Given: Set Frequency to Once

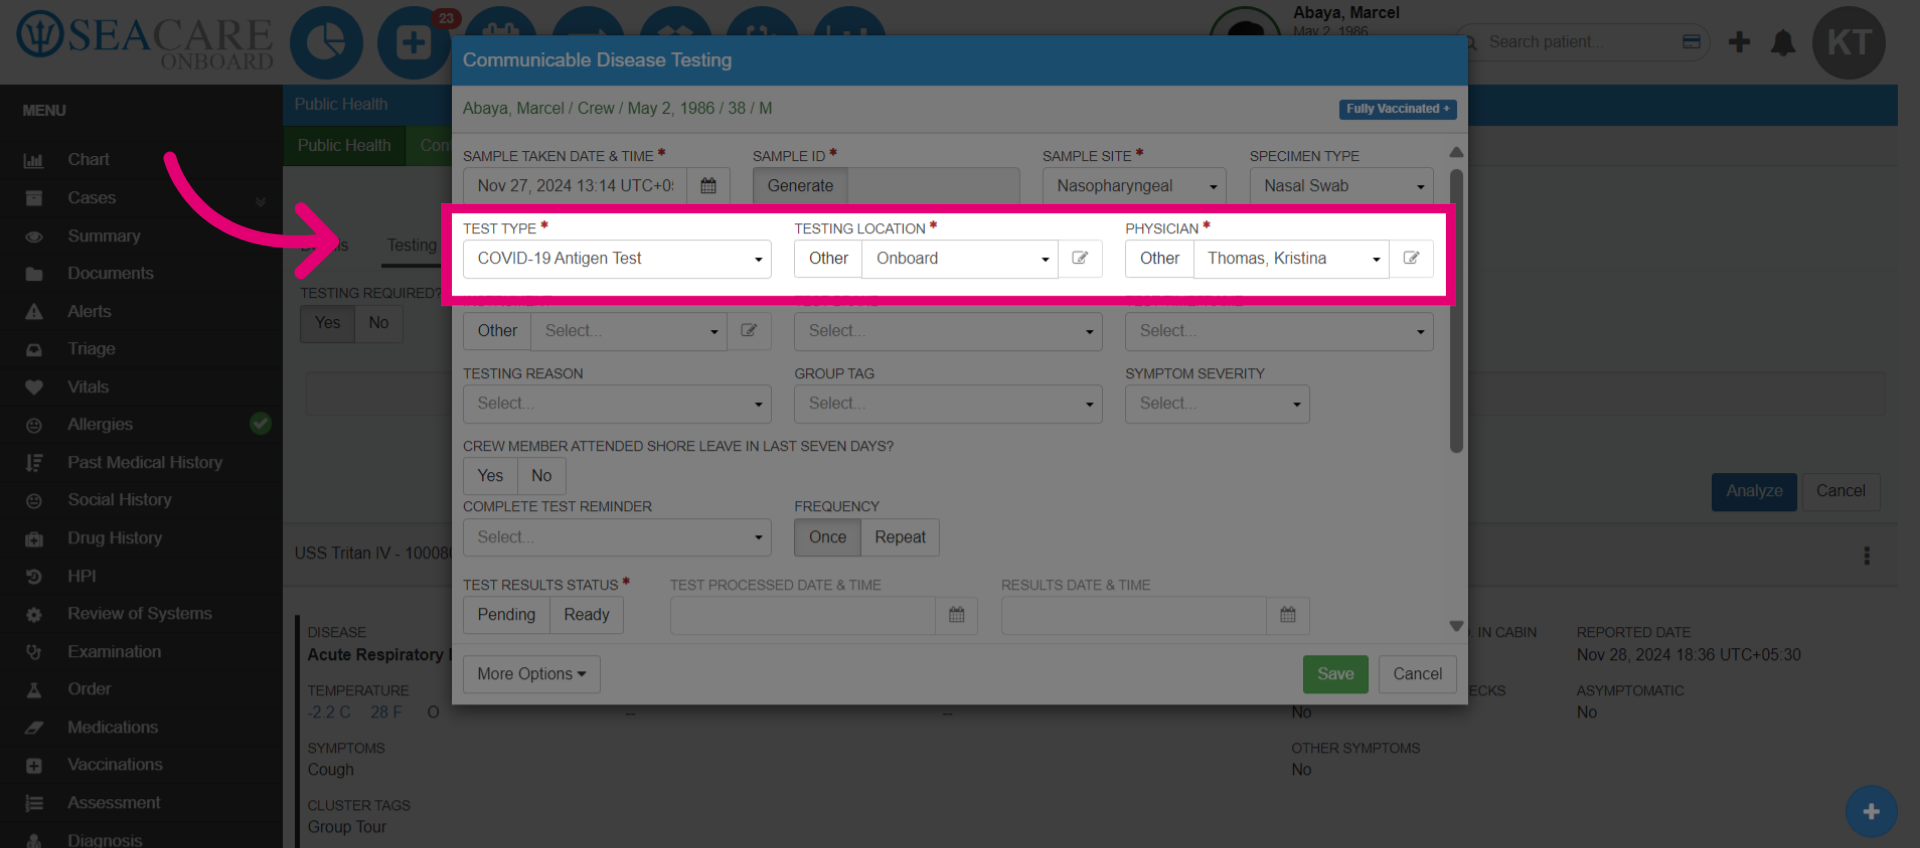Looking at the screenshot, I should click(x=827, y=538).
